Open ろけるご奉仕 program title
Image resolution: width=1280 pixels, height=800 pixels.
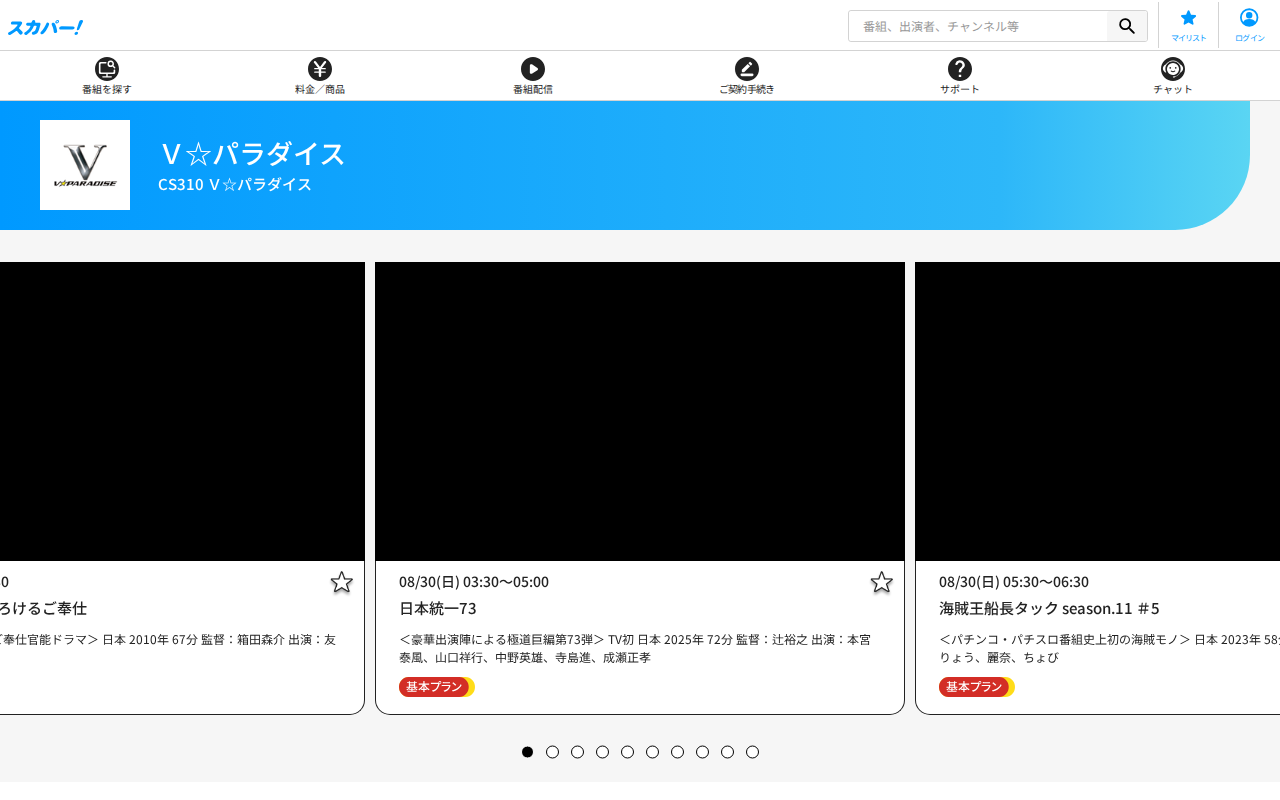click(x=43, y=608)
